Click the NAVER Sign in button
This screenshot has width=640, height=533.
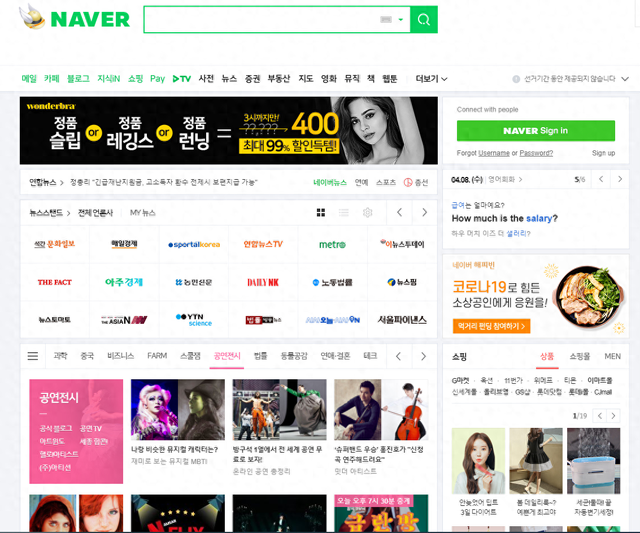coord(536,131)
